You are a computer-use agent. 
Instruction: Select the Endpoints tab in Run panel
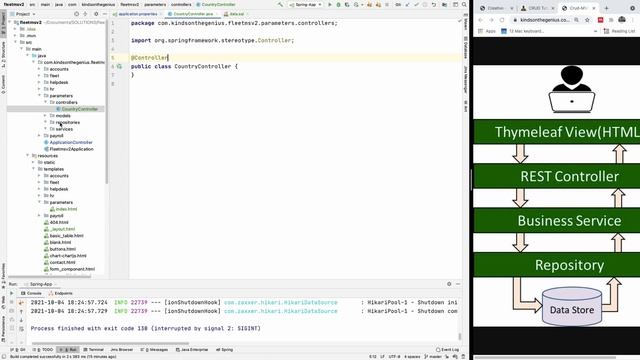pyautogui.click(x=60, y=293)
